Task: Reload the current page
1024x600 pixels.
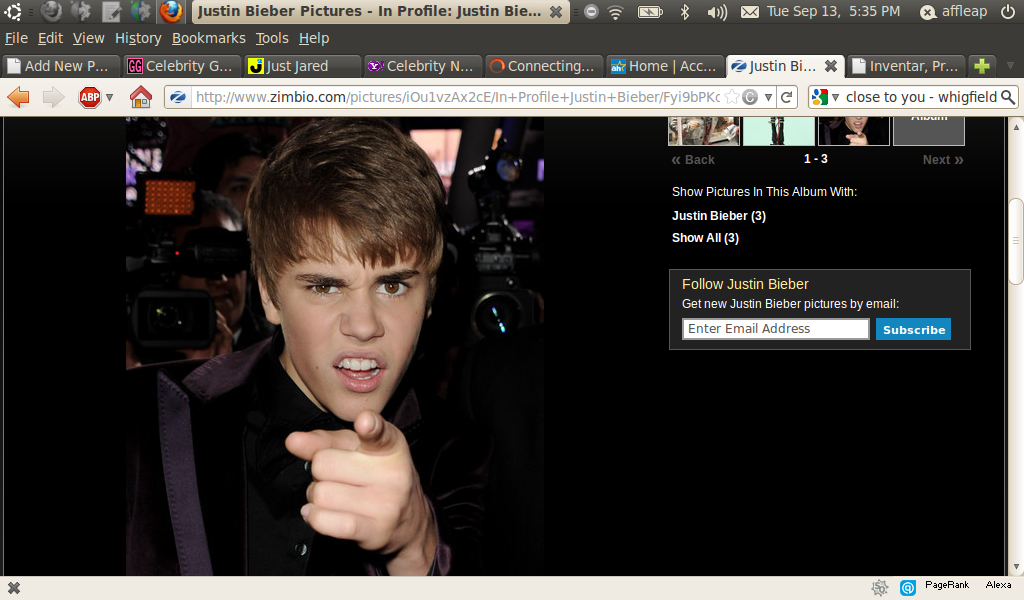Action: pyautogui.click(x=787, y=97)
